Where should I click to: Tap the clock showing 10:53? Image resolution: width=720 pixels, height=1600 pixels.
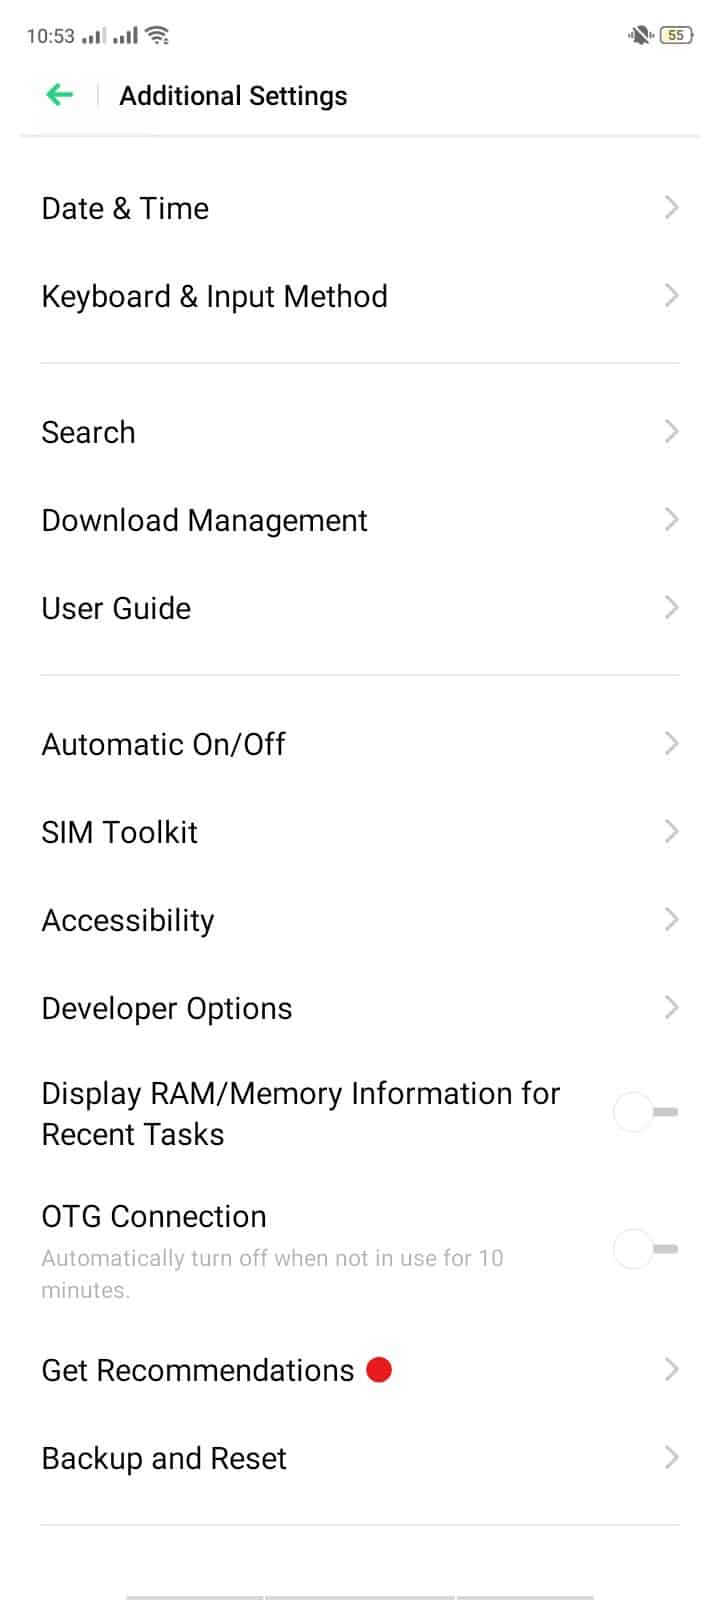click(x=50, y=36)
